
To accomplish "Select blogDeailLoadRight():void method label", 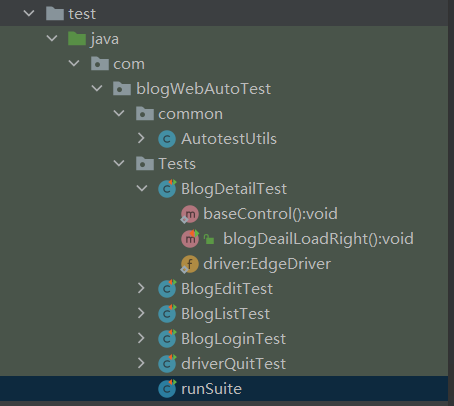I will coord(318,239).
